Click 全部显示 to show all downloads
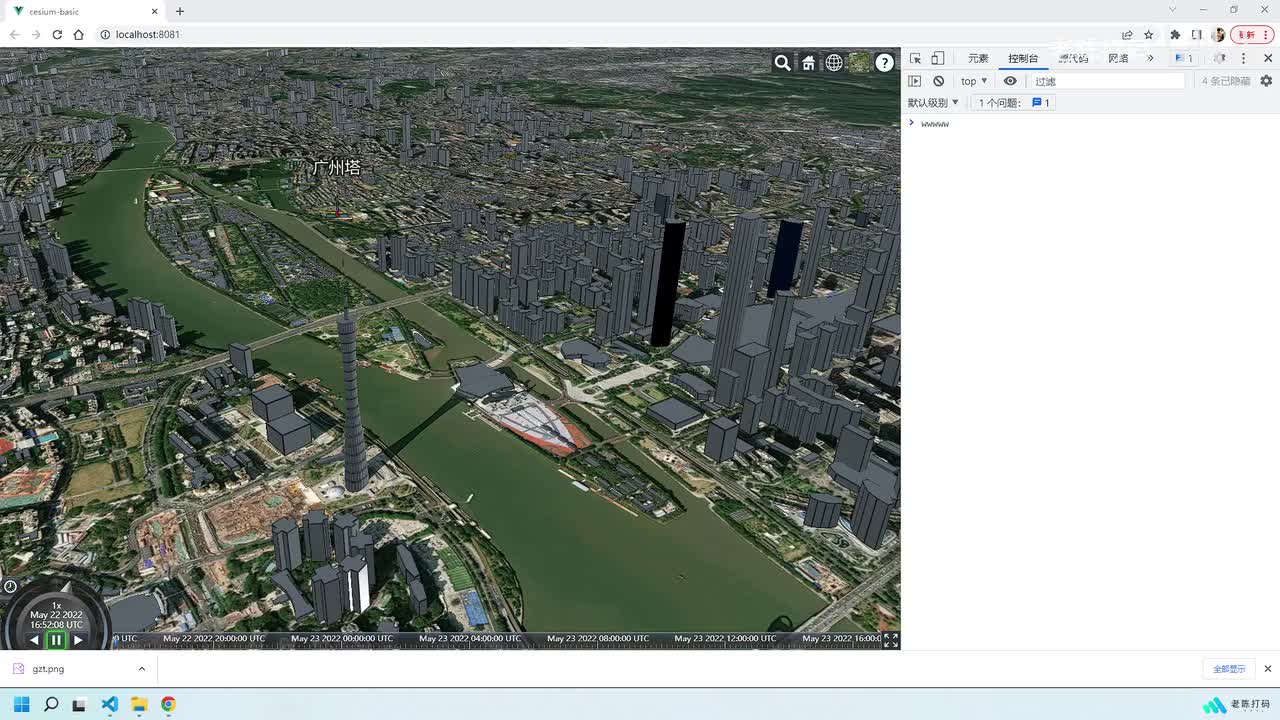Viewport: 1280px width, 720px height. [x=1229, y=669]
